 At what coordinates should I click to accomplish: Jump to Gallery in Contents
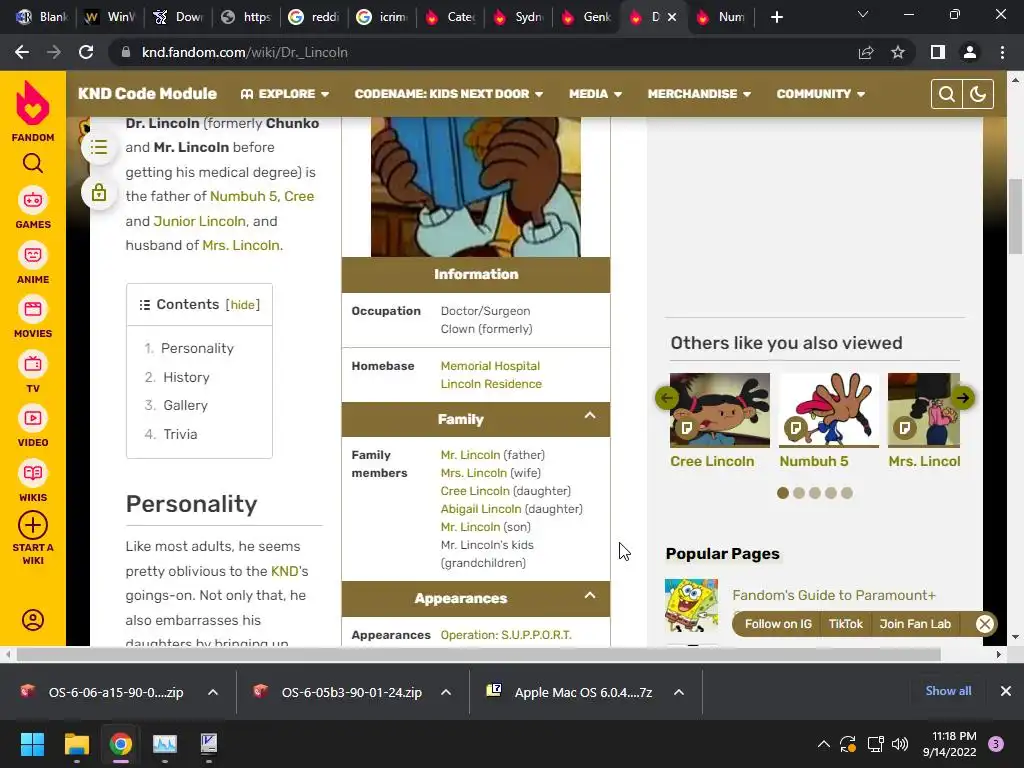(x=185, y=406)
